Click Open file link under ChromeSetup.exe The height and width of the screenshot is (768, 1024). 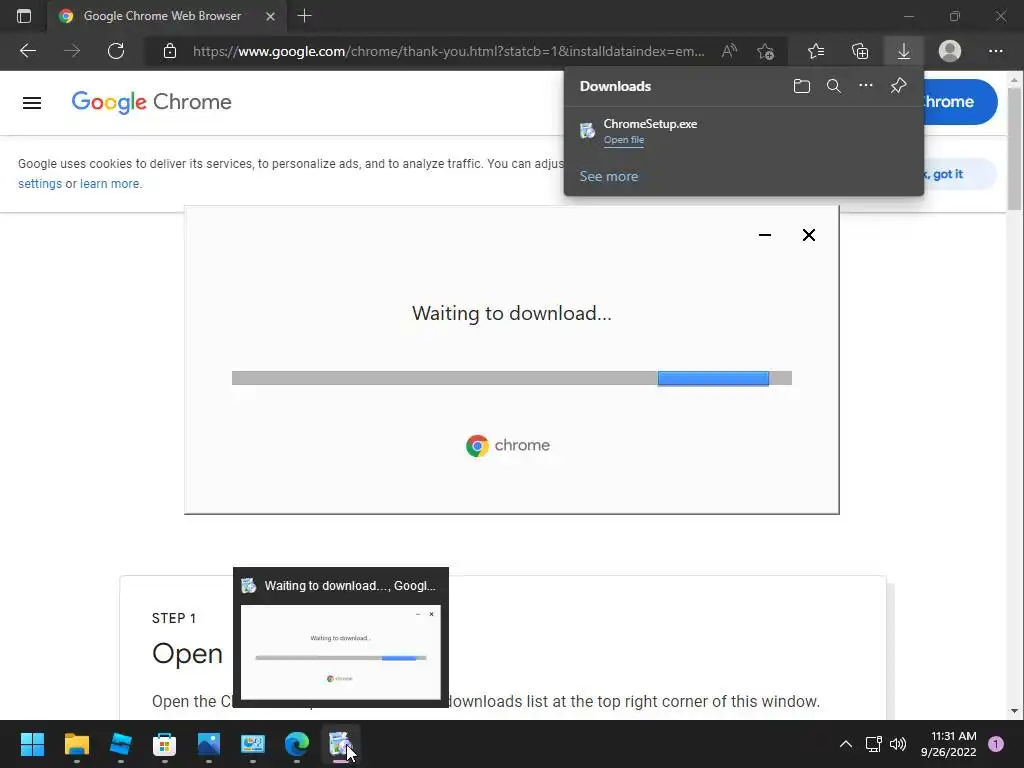point(624,140)
